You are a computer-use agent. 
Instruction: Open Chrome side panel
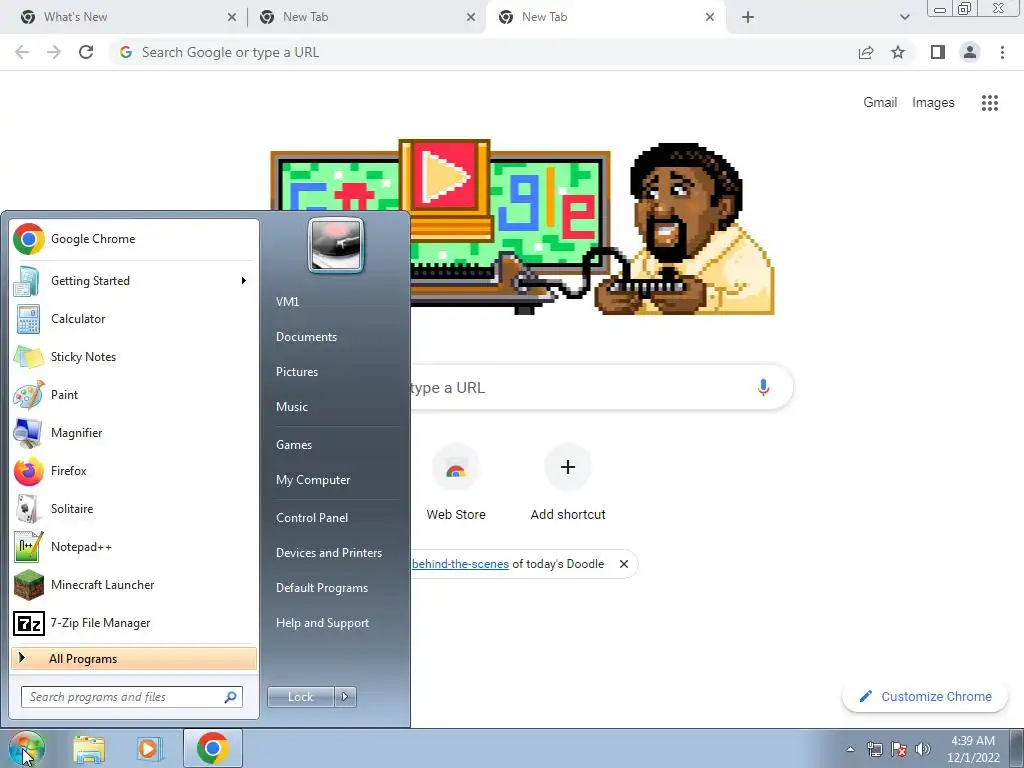pyautogui.click(x=938, y=52)
